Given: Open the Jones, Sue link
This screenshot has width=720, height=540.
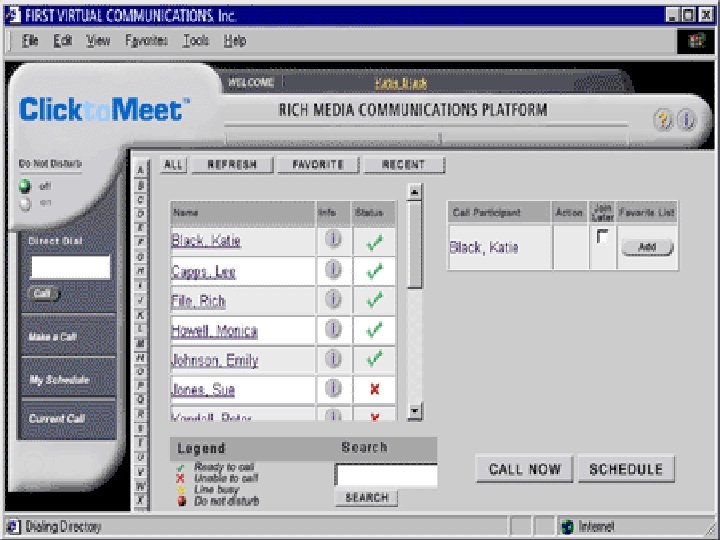Looking at the screenshot, I should (203, 390).
